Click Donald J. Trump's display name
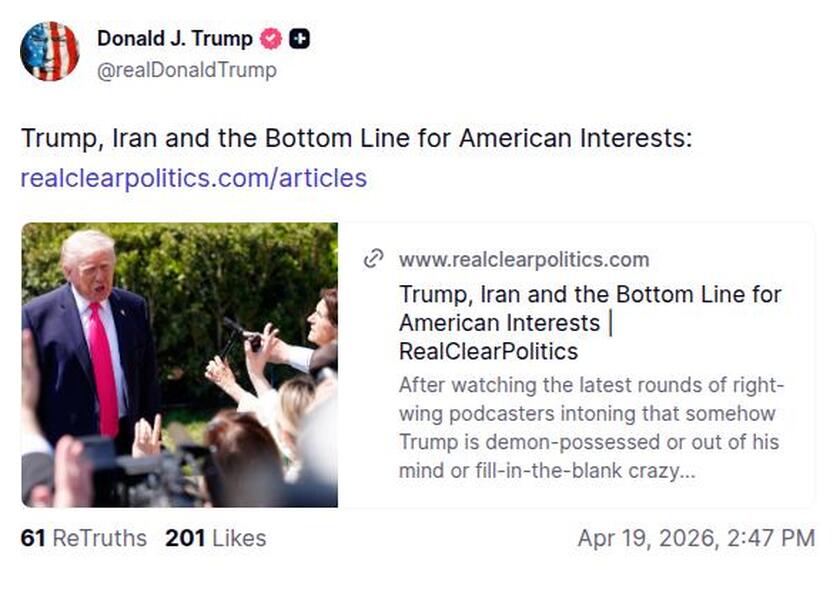 174,39
